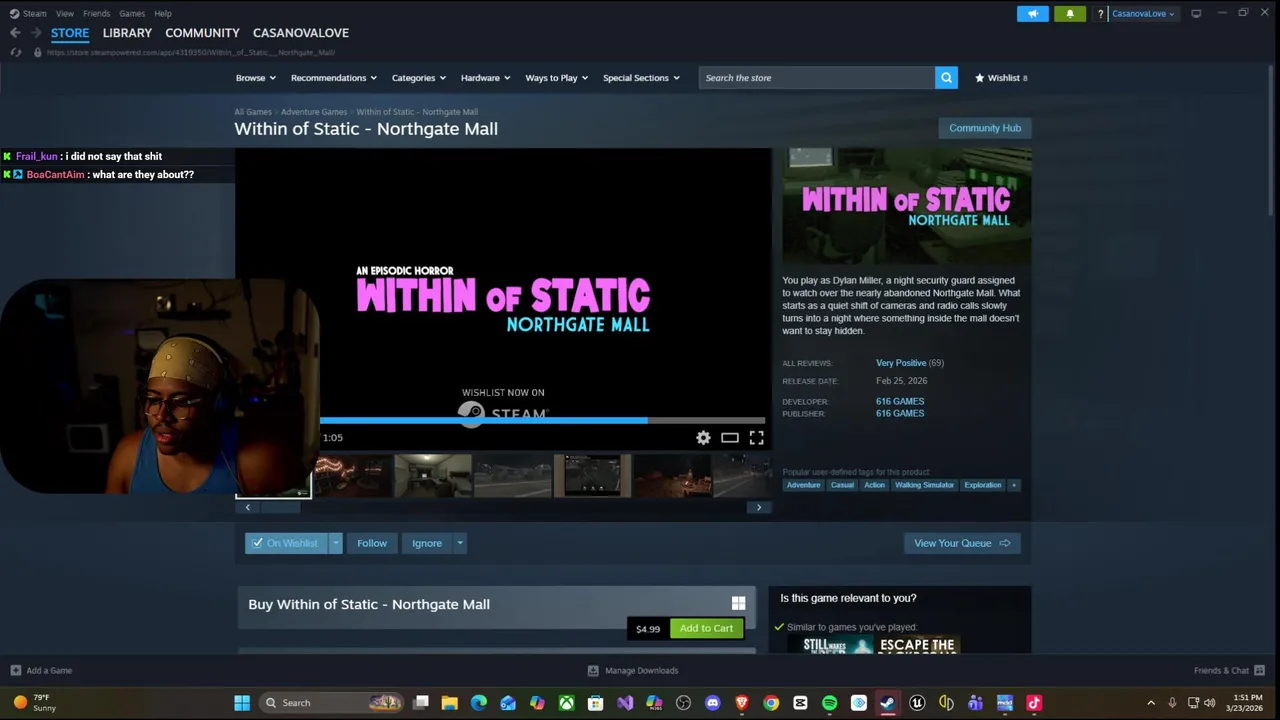Image resolution: width=1280 pixels, height=720 pixels.
Task: Click the Follow button
Action: 372,543
